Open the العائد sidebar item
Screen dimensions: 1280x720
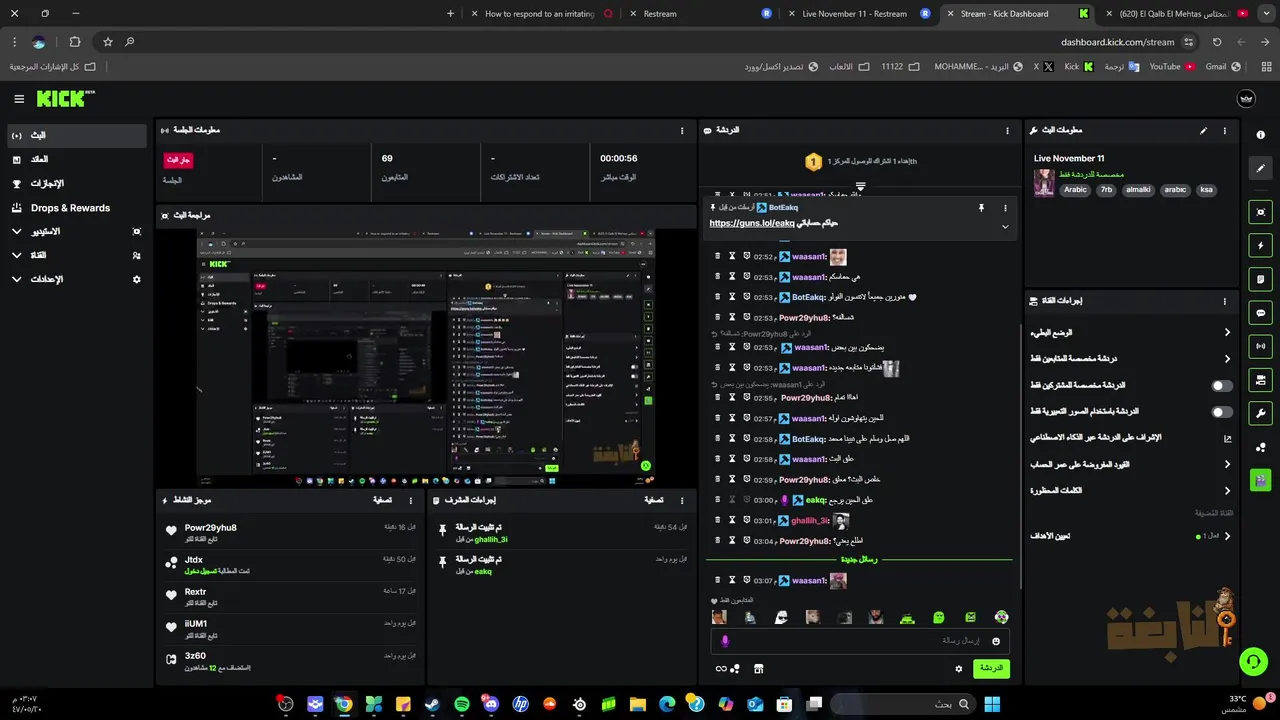pos(77,159)
